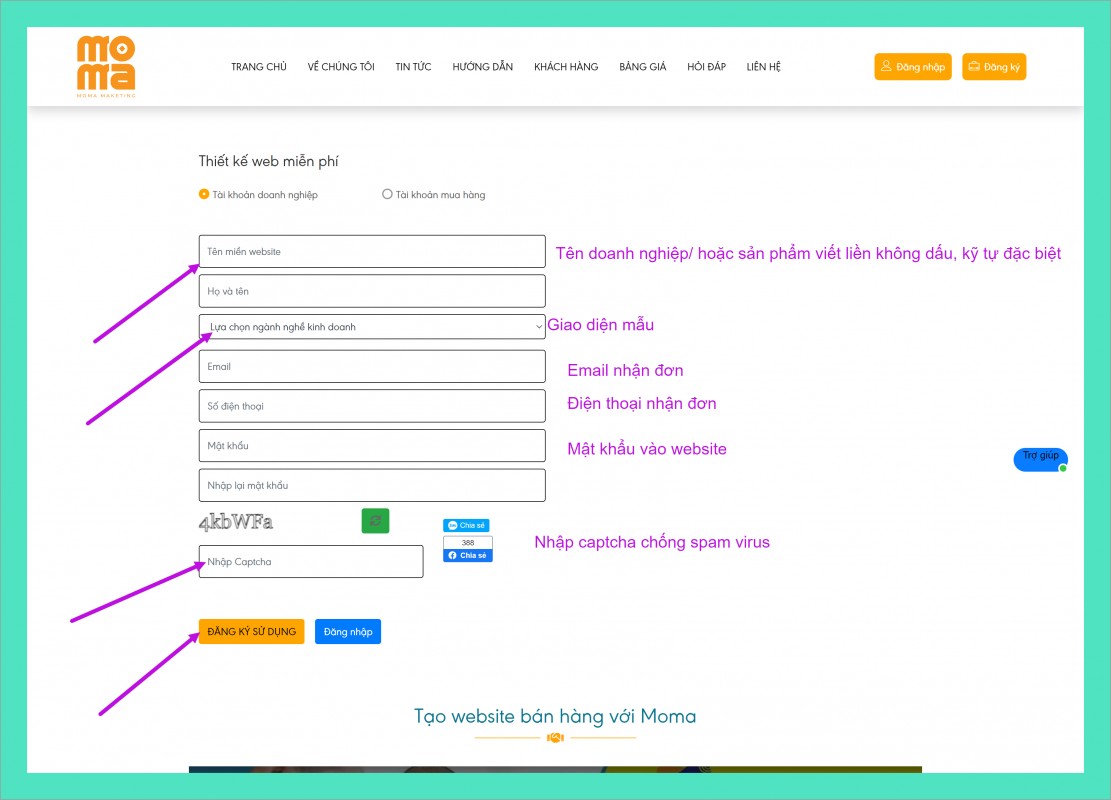The image size is (1111, 800).
Task: Open Hướng dẫn in navigation bar
Action: click(x=482, y=67)
